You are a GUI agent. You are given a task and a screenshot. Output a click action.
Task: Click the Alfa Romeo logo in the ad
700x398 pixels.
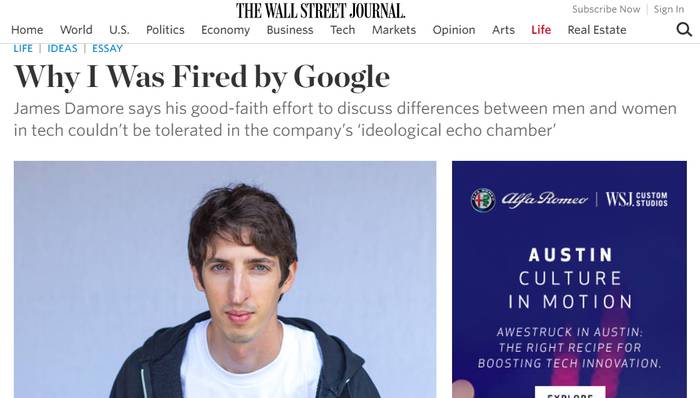coord(529,200)
